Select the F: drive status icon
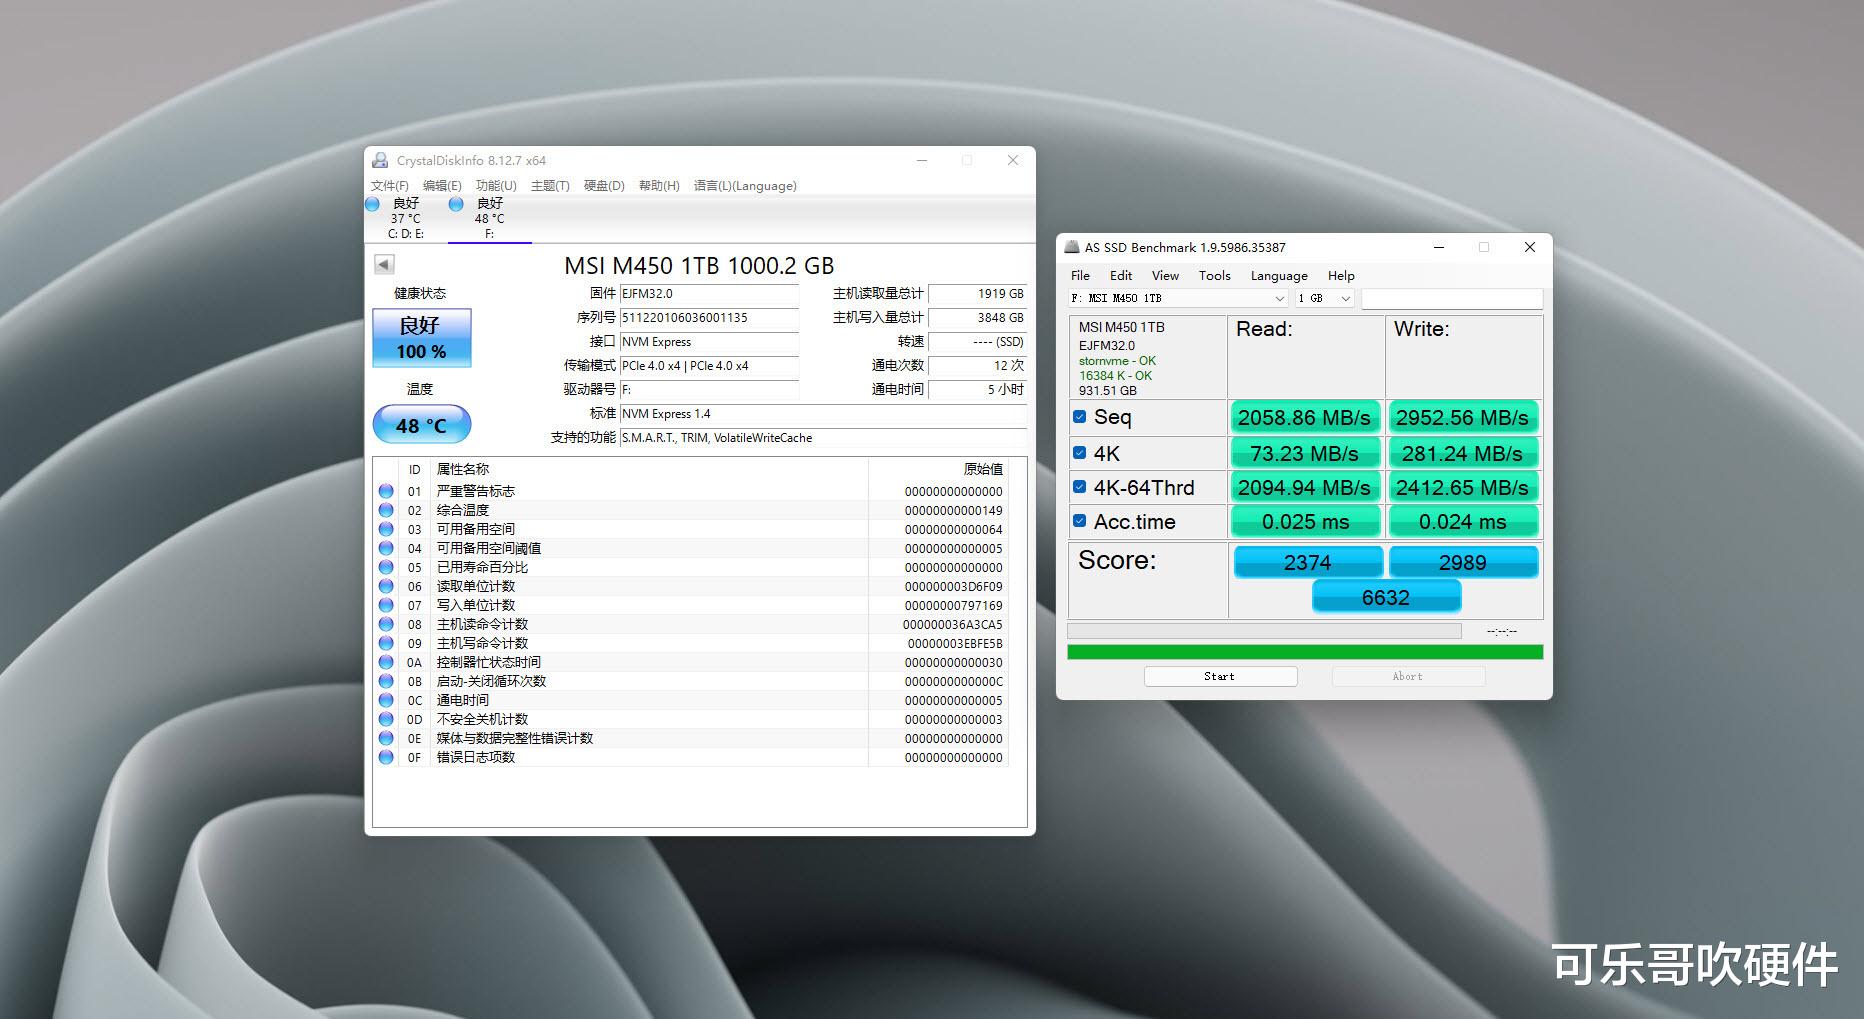This screenshot has height=1019, width=1864. 456,204
